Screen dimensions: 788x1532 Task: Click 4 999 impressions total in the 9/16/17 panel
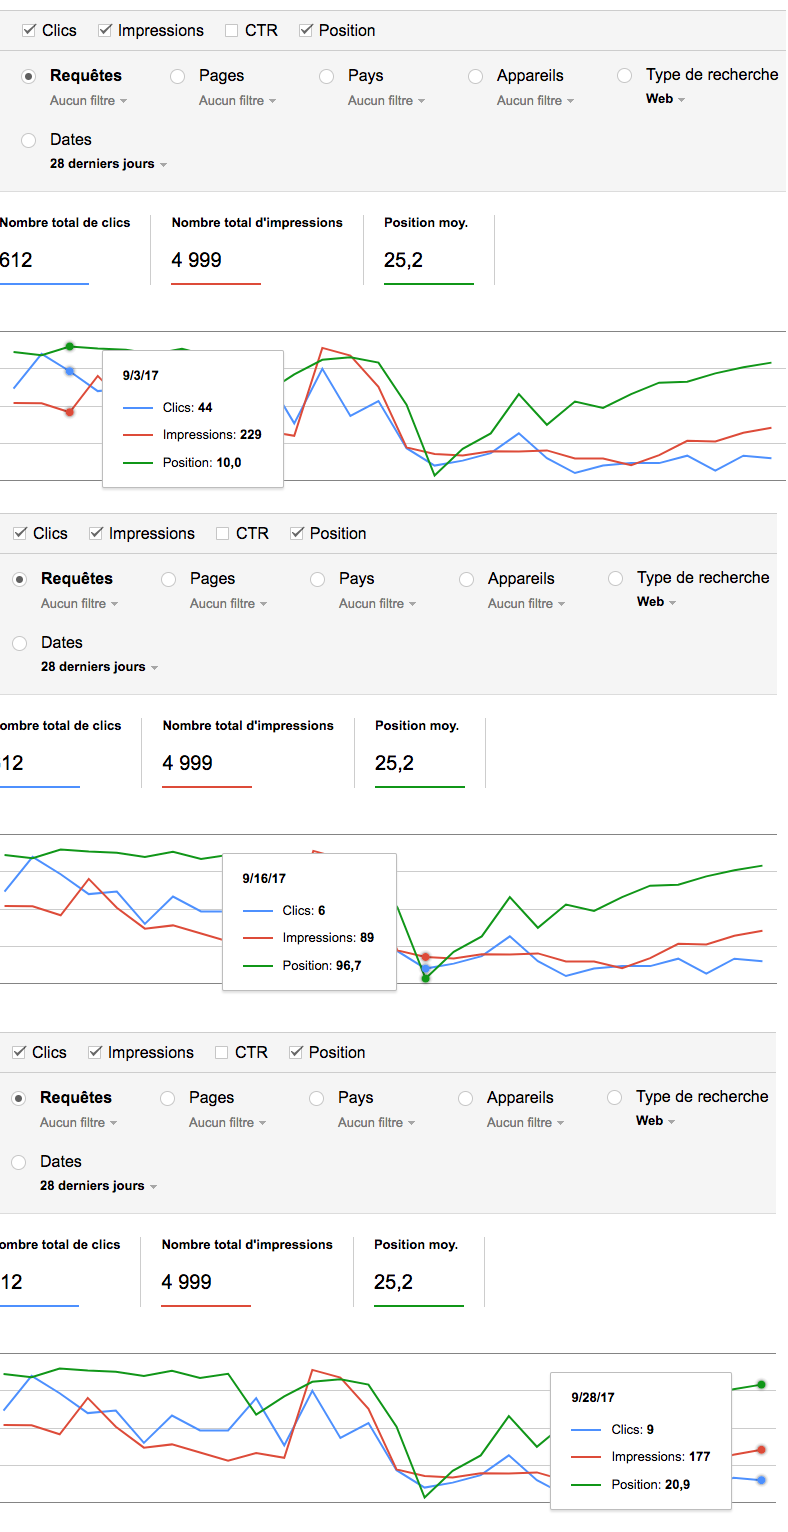tap(188, 764)
